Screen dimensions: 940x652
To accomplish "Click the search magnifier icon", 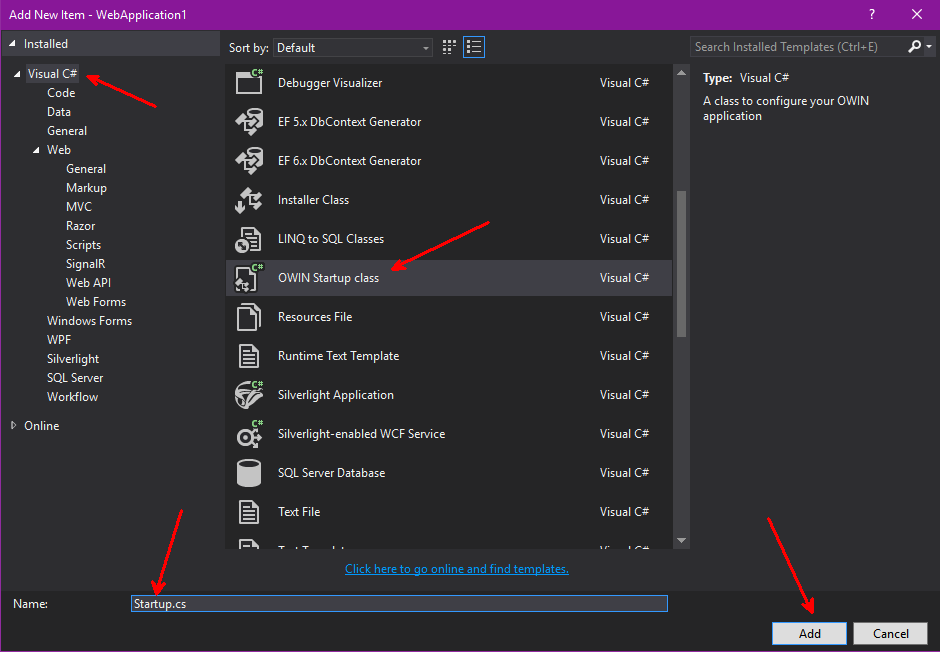I will click(914, 47).
